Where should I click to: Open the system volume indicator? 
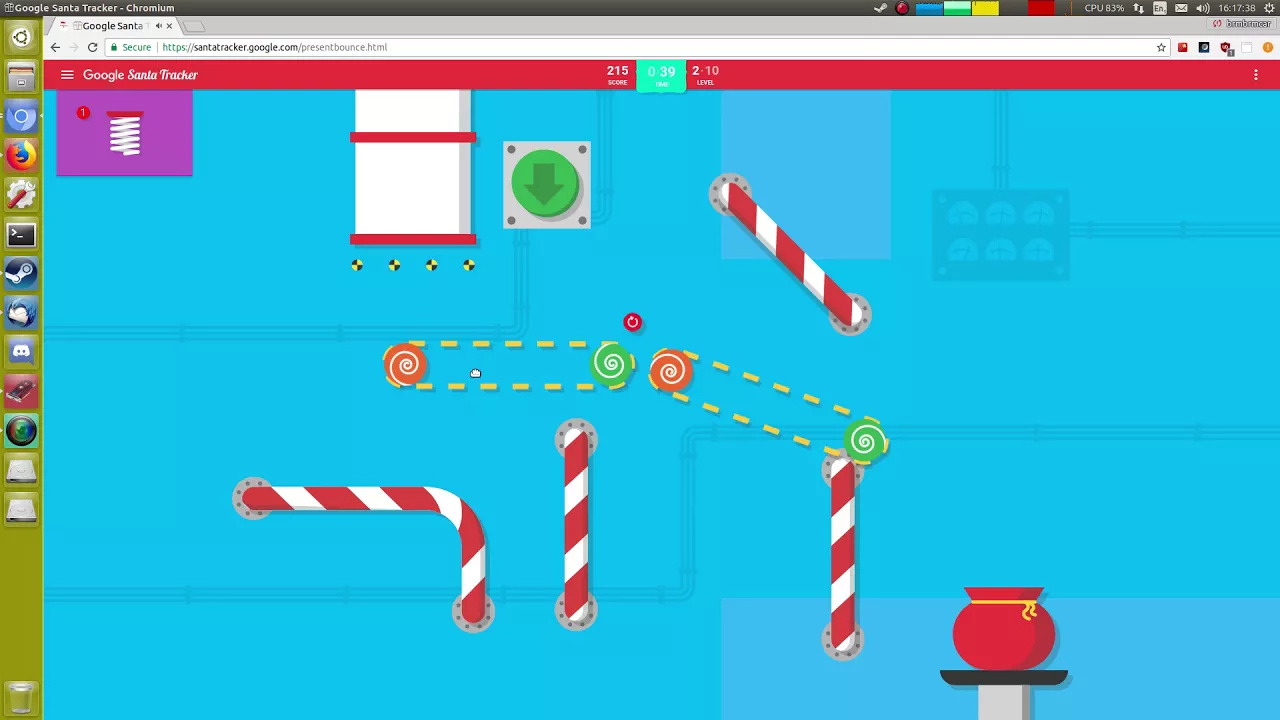tap(1203, 8)
